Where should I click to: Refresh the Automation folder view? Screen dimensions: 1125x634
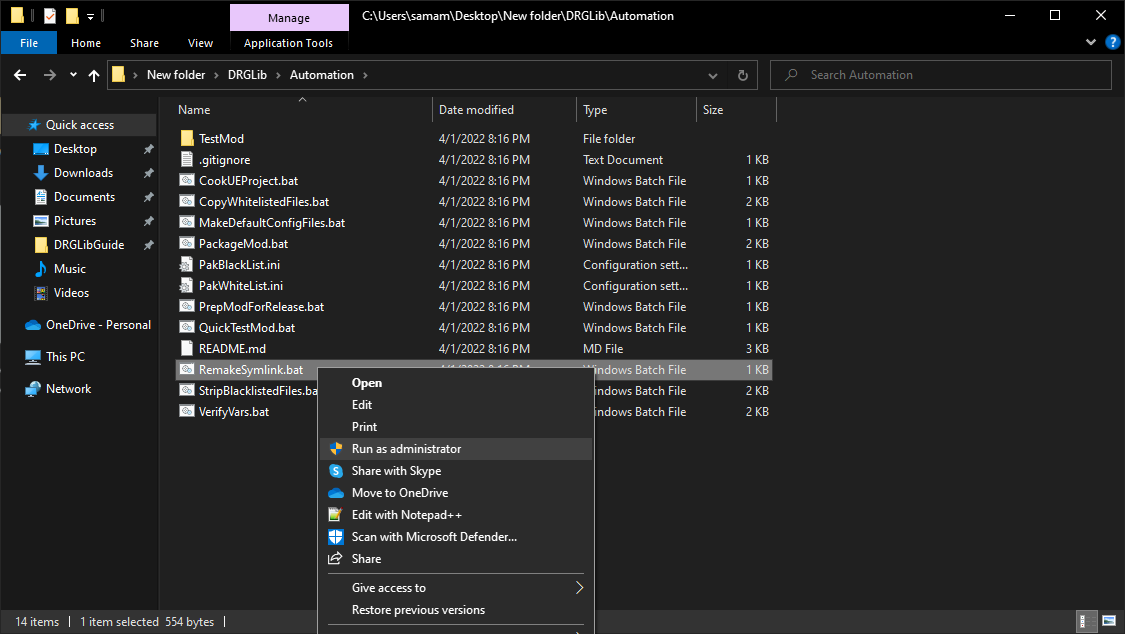[743, 75]
